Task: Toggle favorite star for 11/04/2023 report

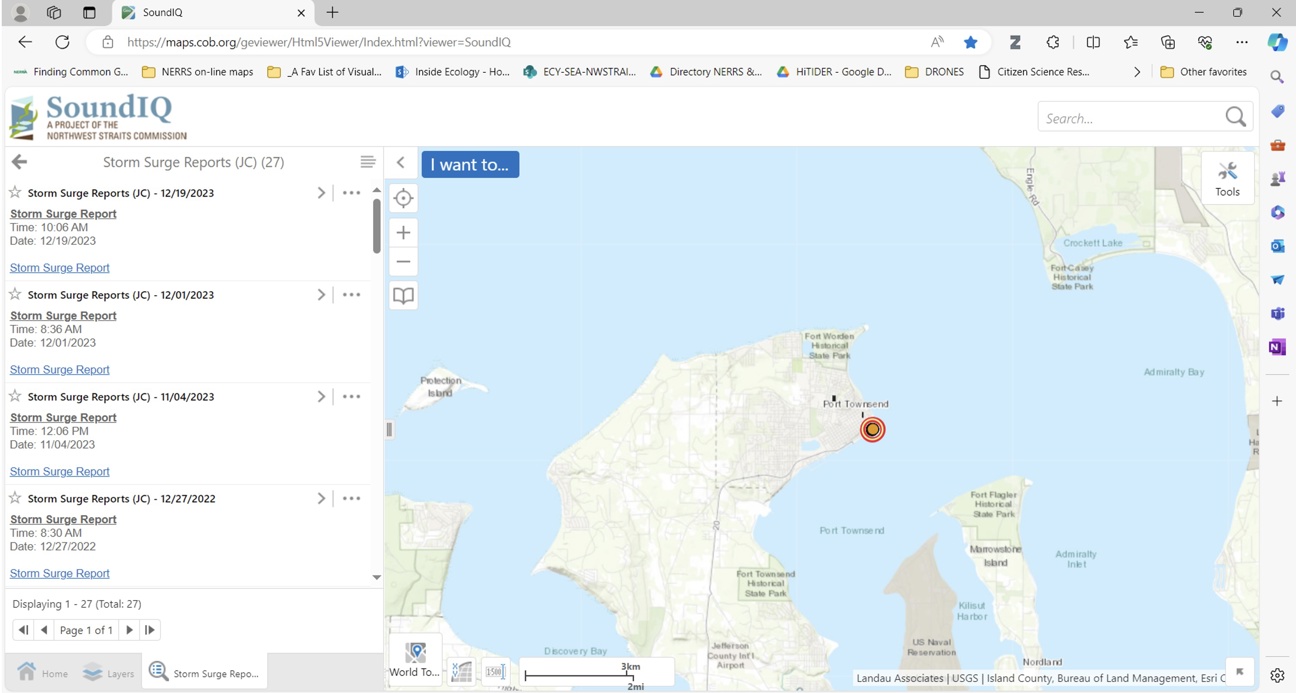Action: (15, 396)
